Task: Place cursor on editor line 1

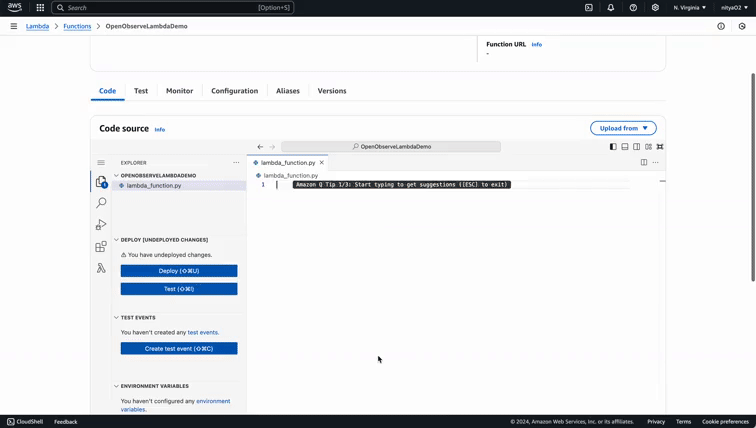Action: coord(453,185)
